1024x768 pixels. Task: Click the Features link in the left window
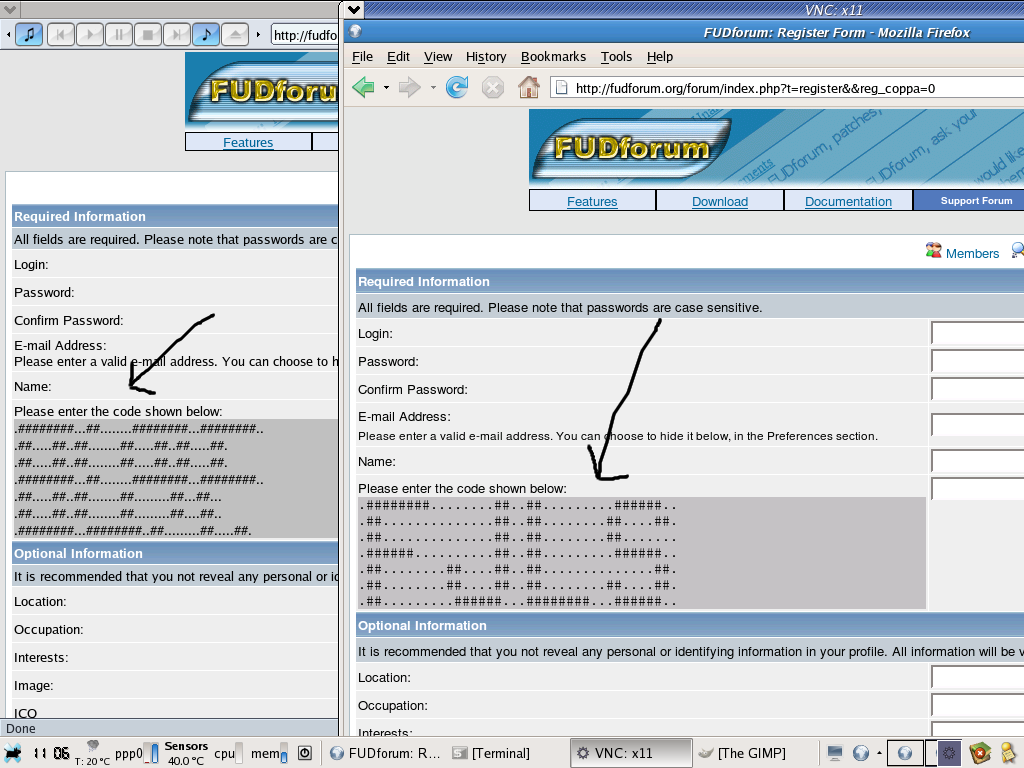point(248,142)
